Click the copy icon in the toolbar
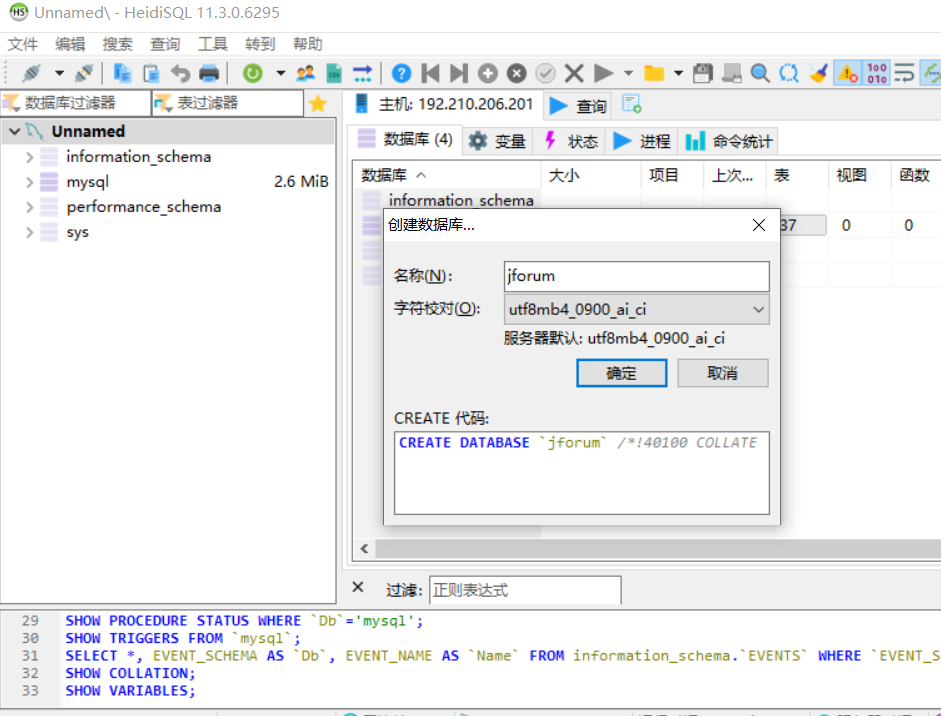Image resolution: width=941 pixels, height=716 pixels. point(122,73)
